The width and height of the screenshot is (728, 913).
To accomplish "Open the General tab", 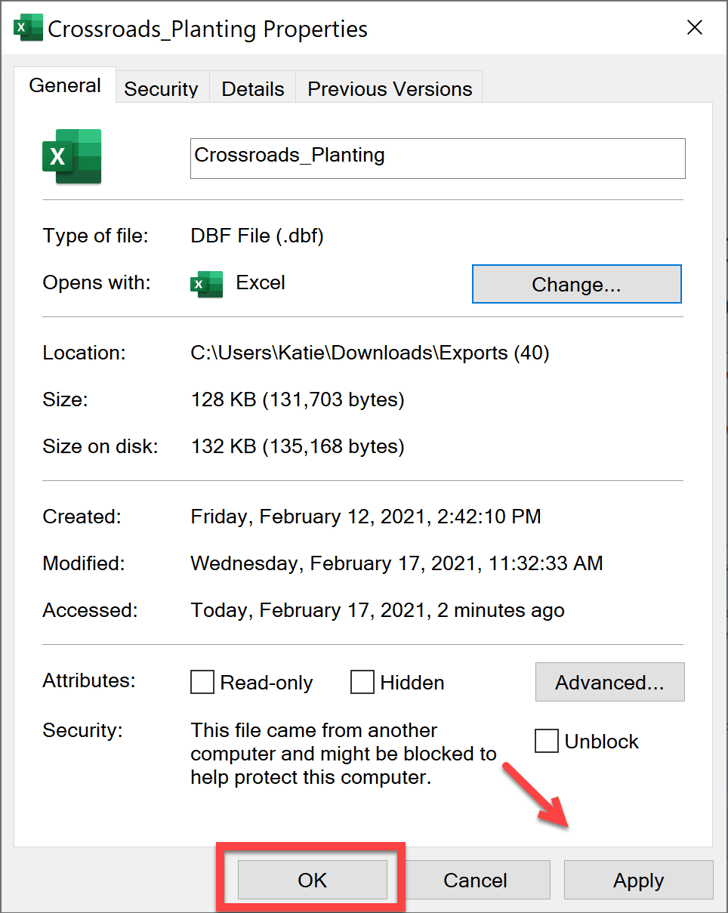I will 65,86.
